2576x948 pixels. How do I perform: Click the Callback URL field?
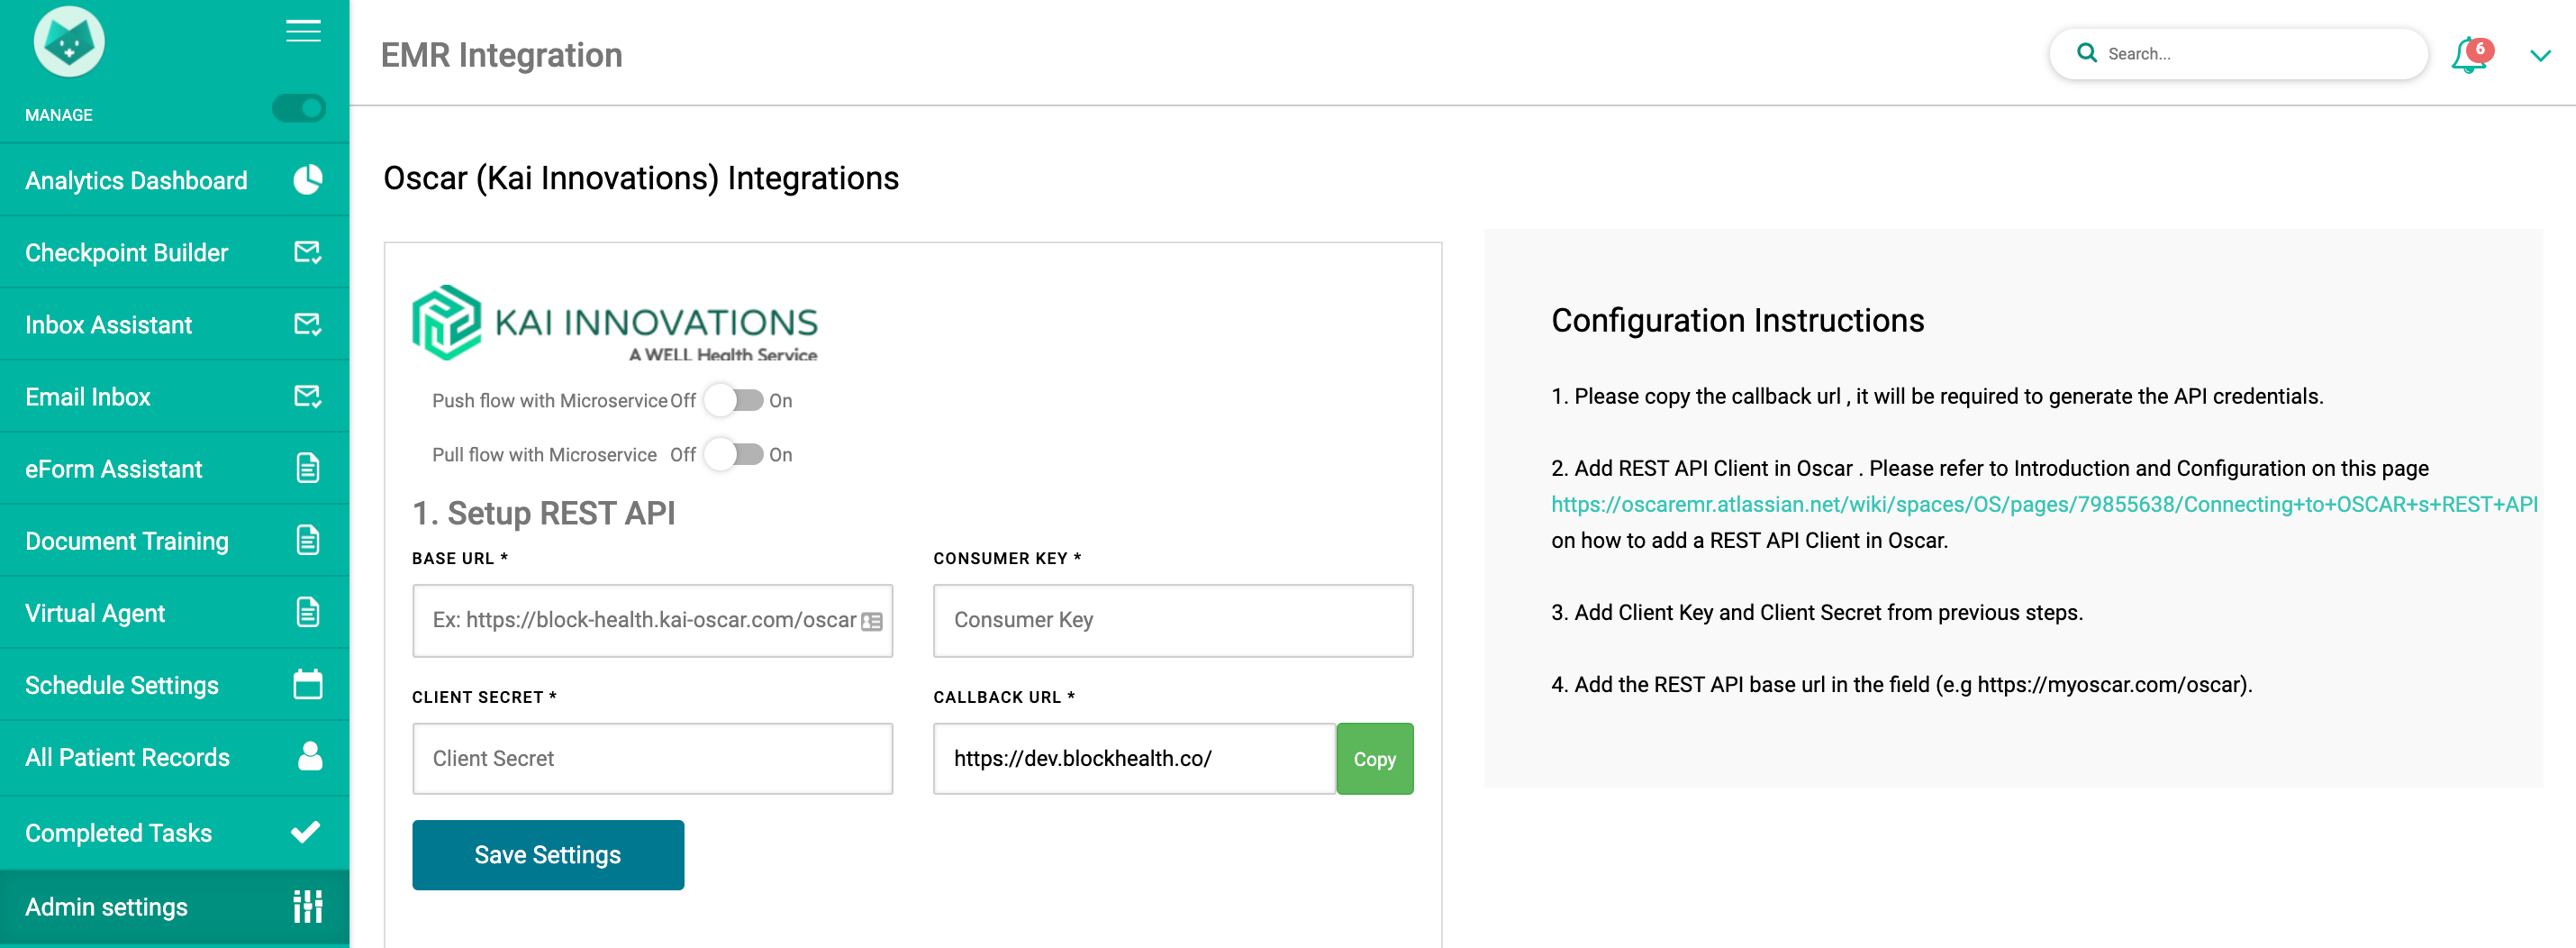tap(1135, 758)
